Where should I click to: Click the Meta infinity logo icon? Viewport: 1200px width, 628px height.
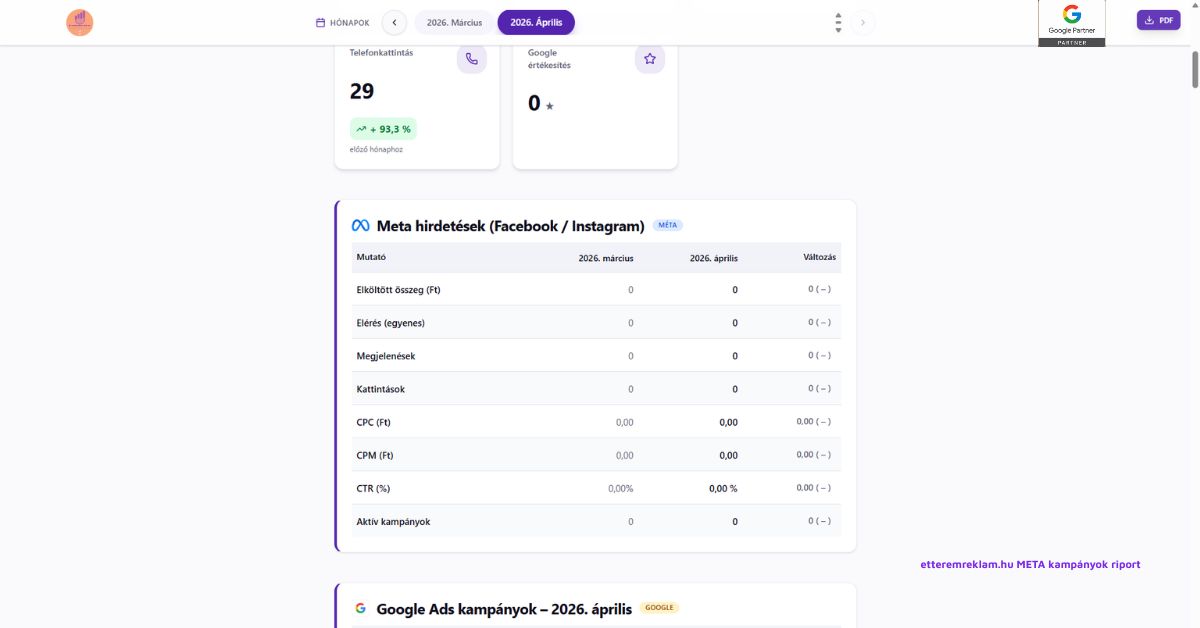[x=360, y=226]
